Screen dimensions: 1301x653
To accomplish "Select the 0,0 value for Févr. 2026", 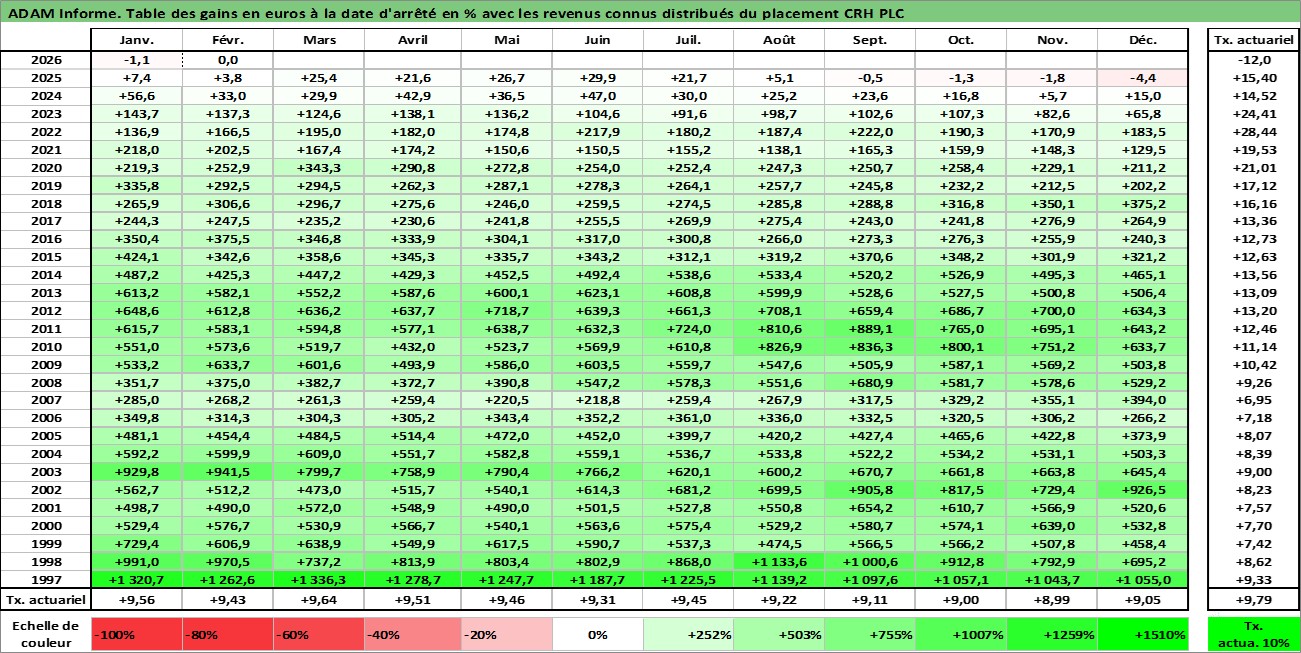I will tap(227, 60).
